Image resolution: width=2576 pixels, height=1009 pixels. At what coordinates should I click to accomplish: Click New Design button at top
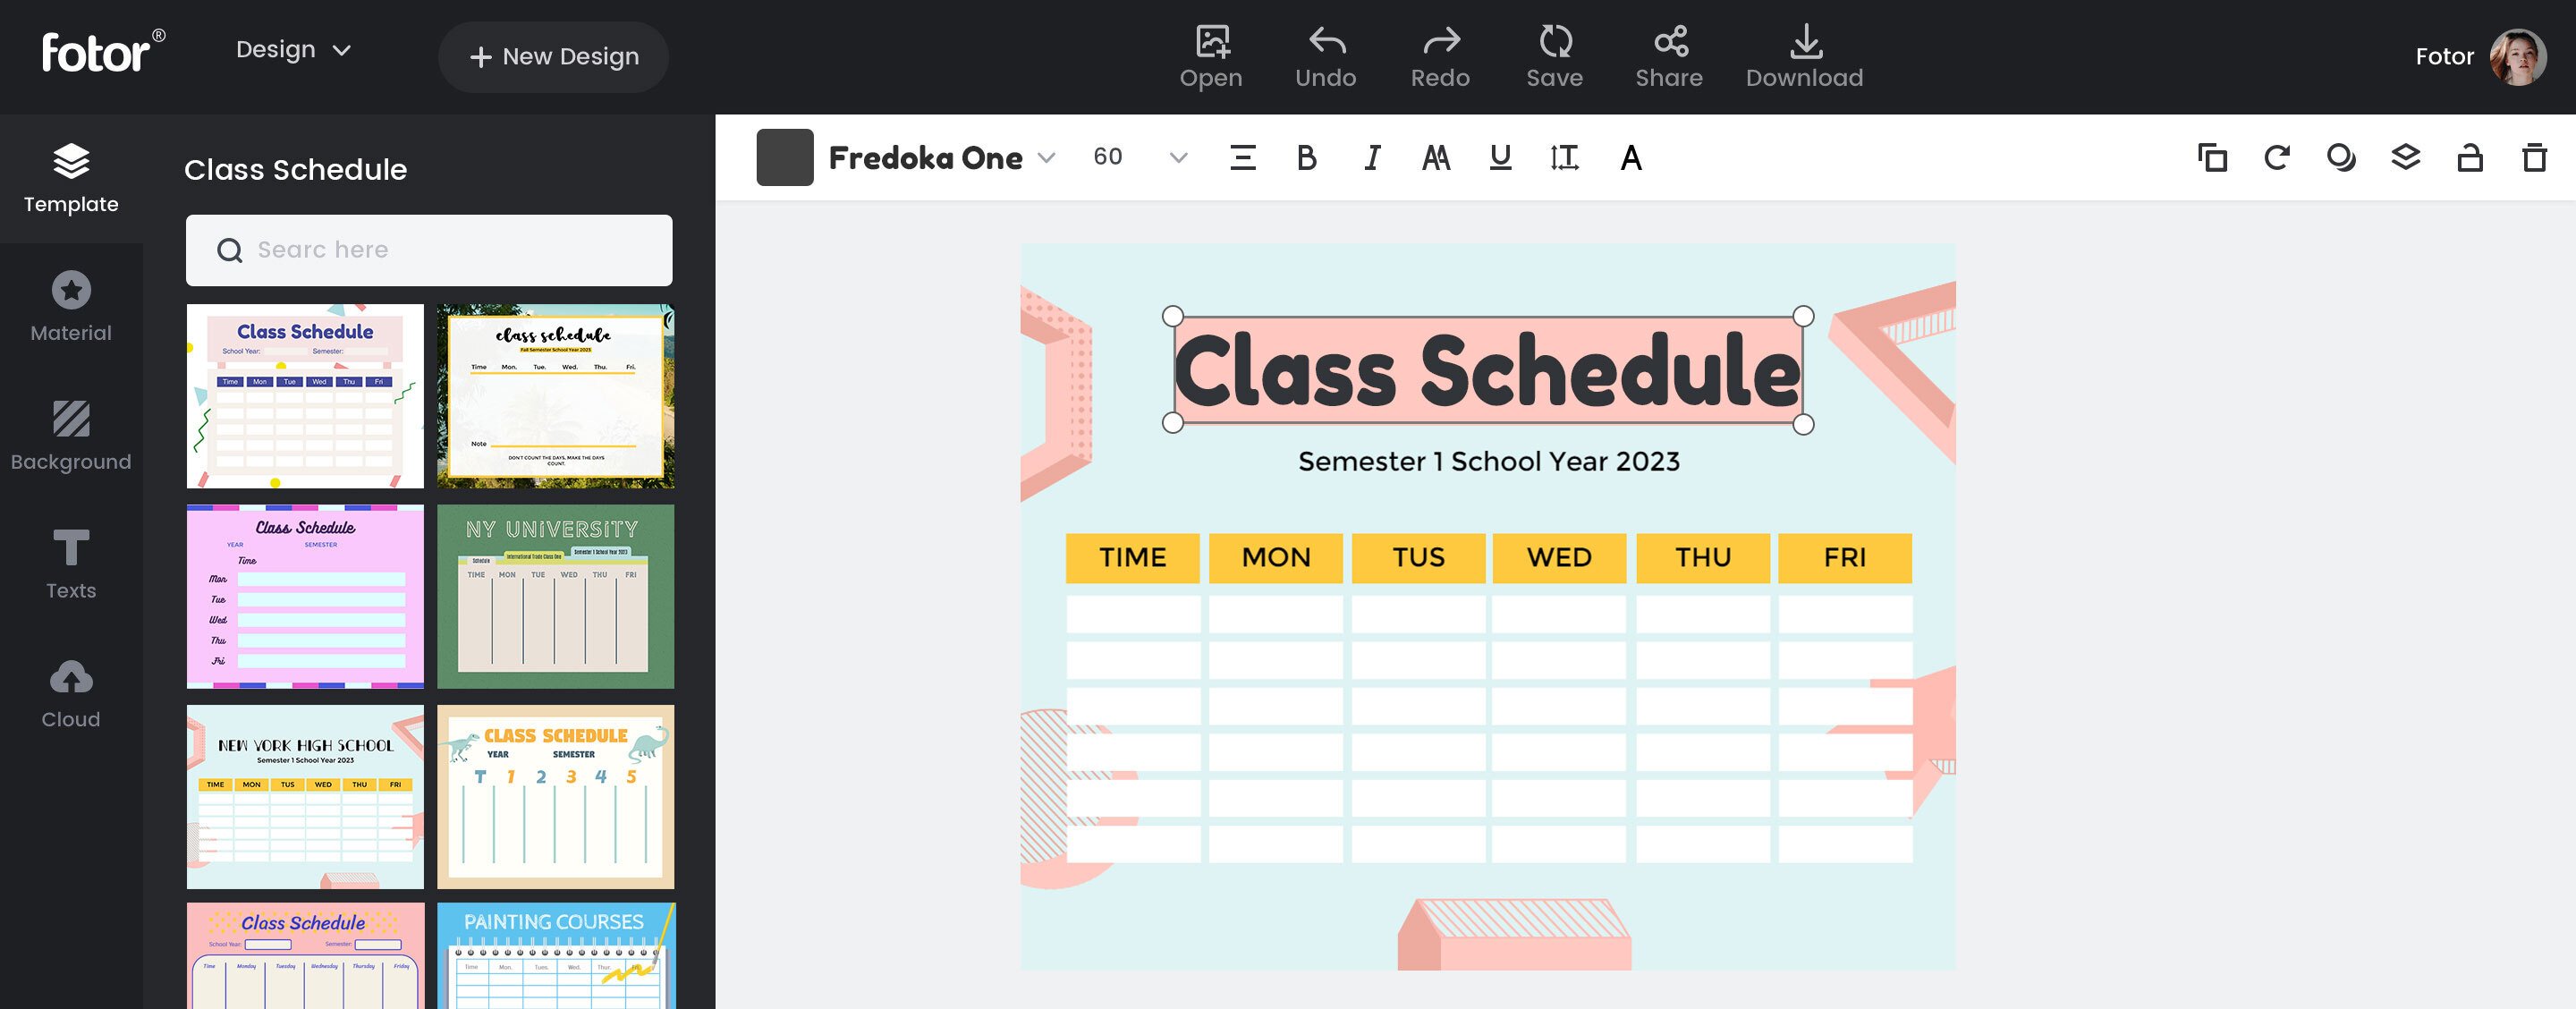(555, 57)
